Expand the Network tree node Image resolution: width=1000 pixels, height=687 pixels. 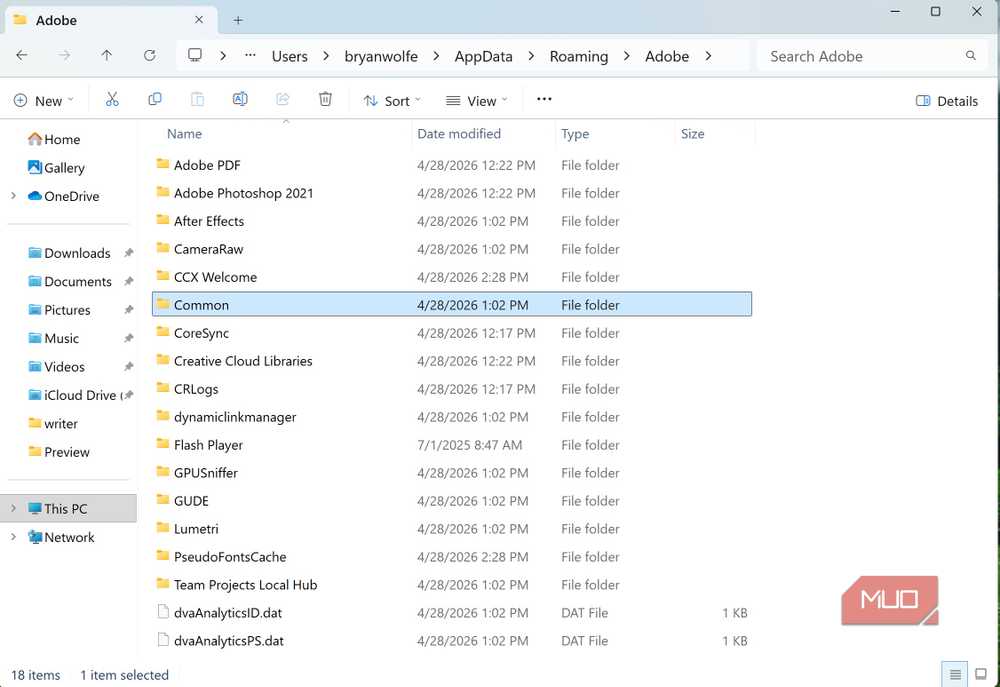pyautogui.click(x=13, y=537)
